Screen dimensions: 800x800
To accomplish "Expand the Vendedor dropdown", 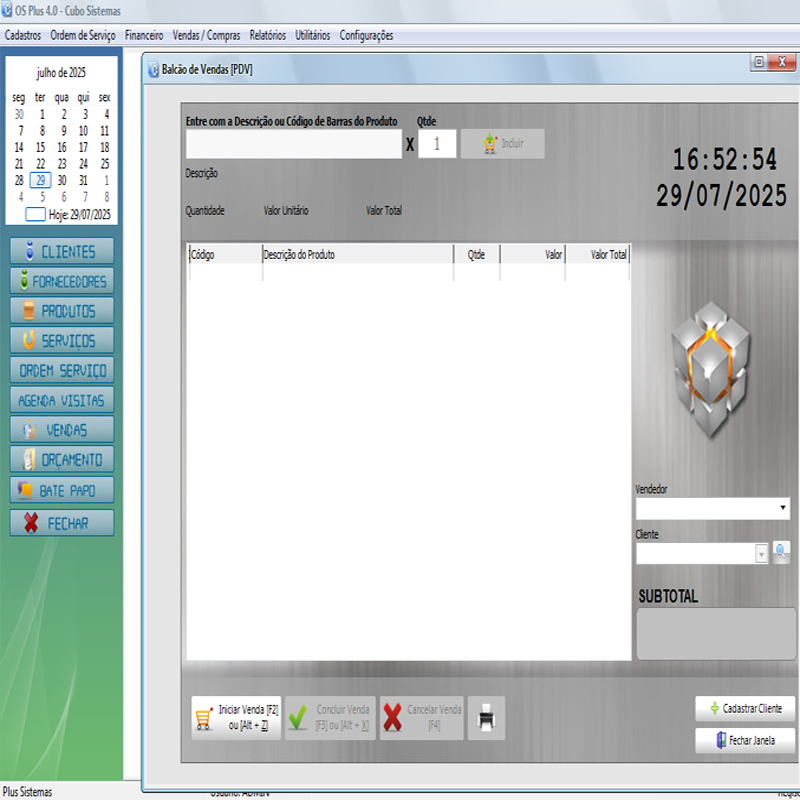I will (x=782, y=509).
